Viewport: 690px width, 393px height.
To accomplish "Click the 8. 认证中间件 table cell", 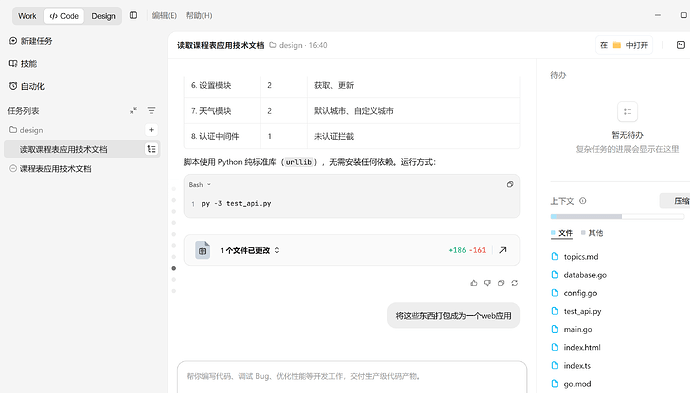I will tap(222, 136).
